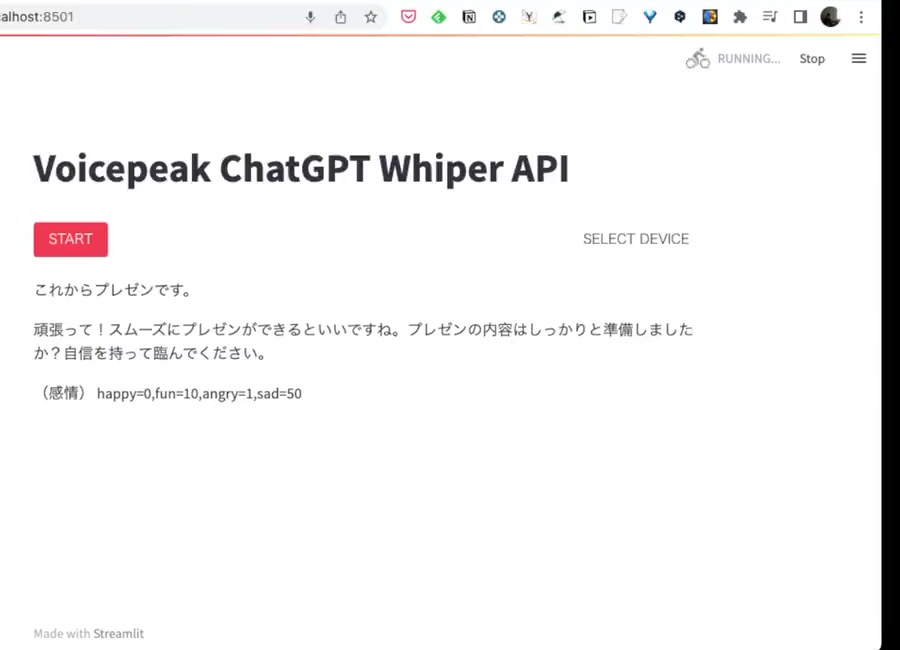Click the microphone icon in address bar
The width and height of the screenshot is (900, 650).
311,17
